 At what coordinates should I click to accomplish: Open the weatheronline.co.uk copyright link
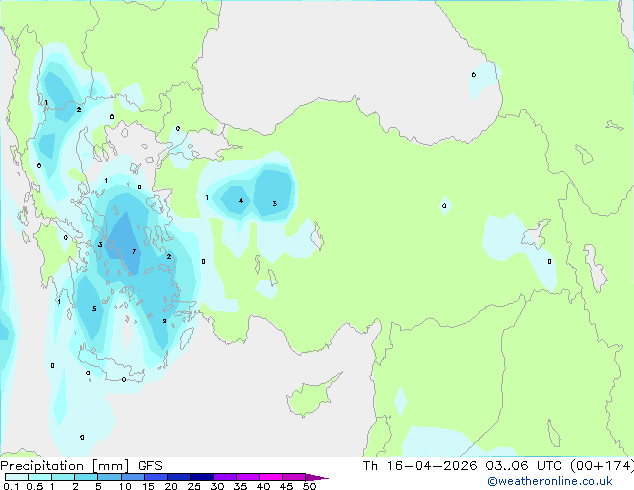click(550, 481)
